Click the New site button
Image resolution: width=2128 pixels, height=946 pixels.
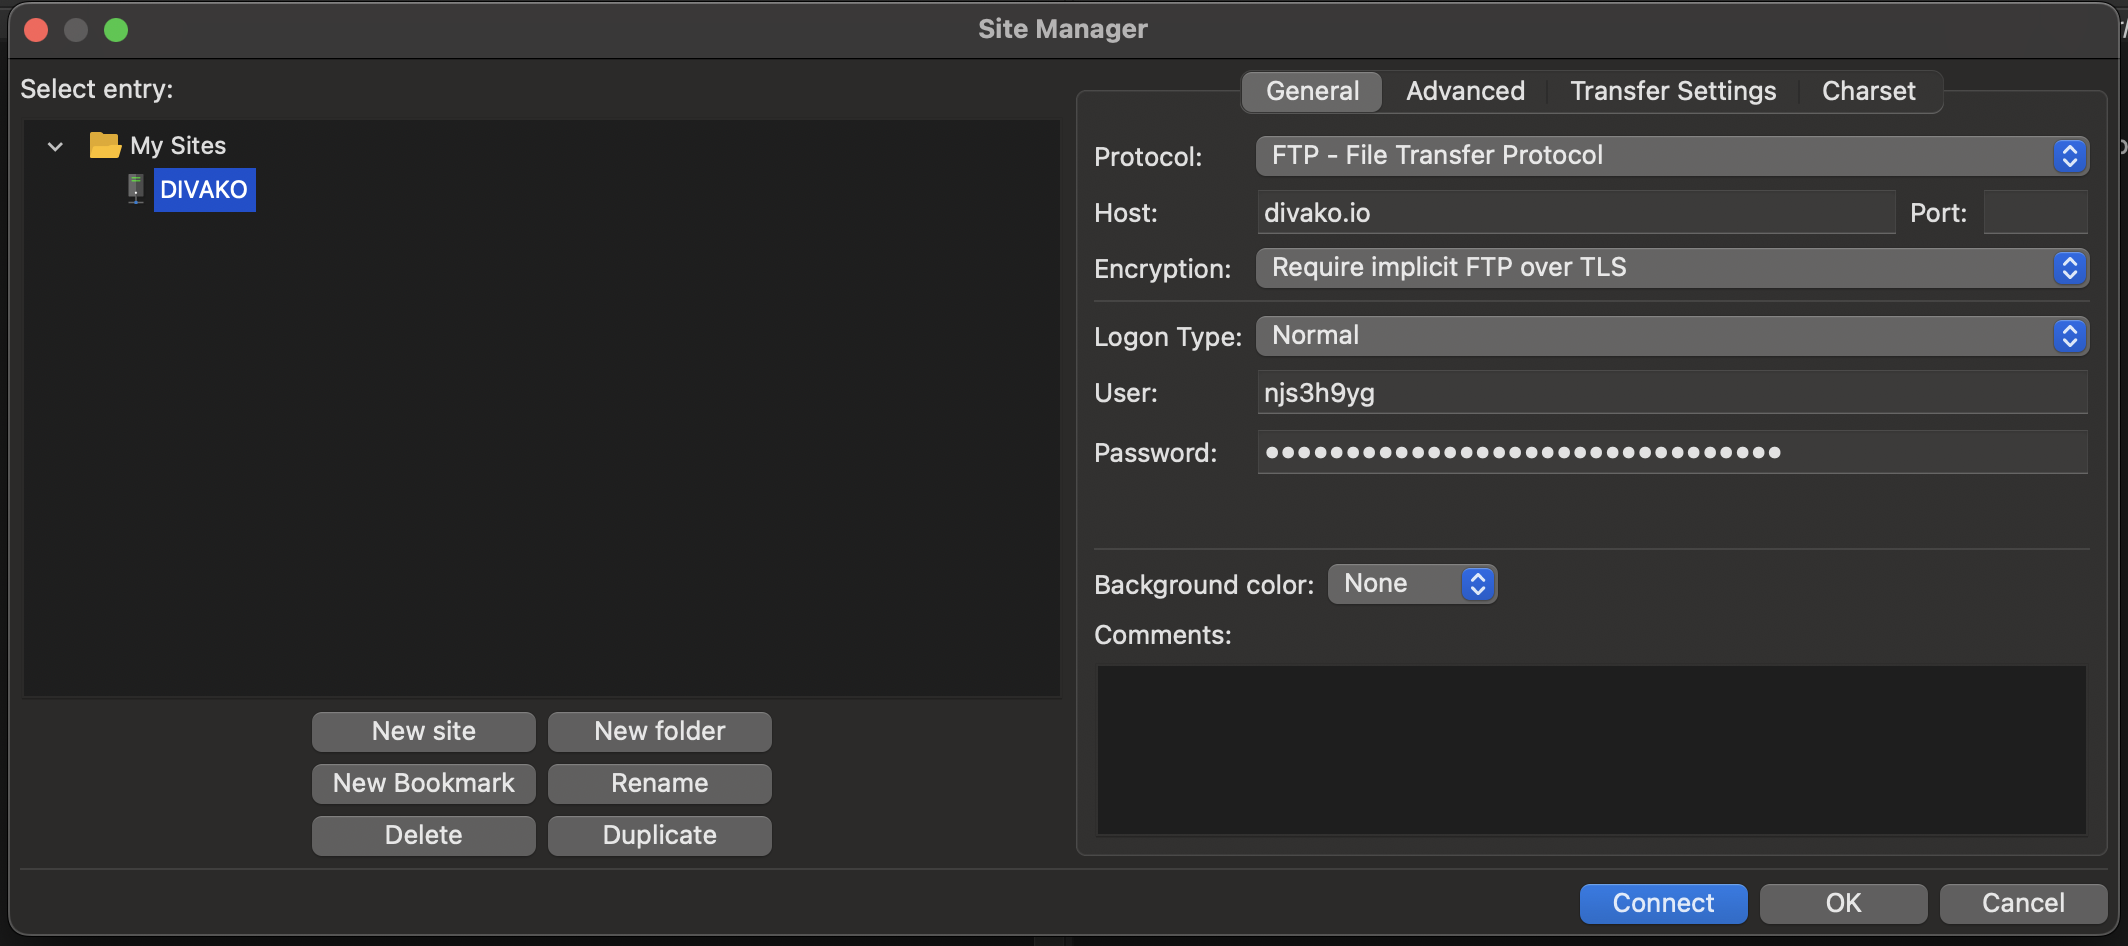pos(424,732)
